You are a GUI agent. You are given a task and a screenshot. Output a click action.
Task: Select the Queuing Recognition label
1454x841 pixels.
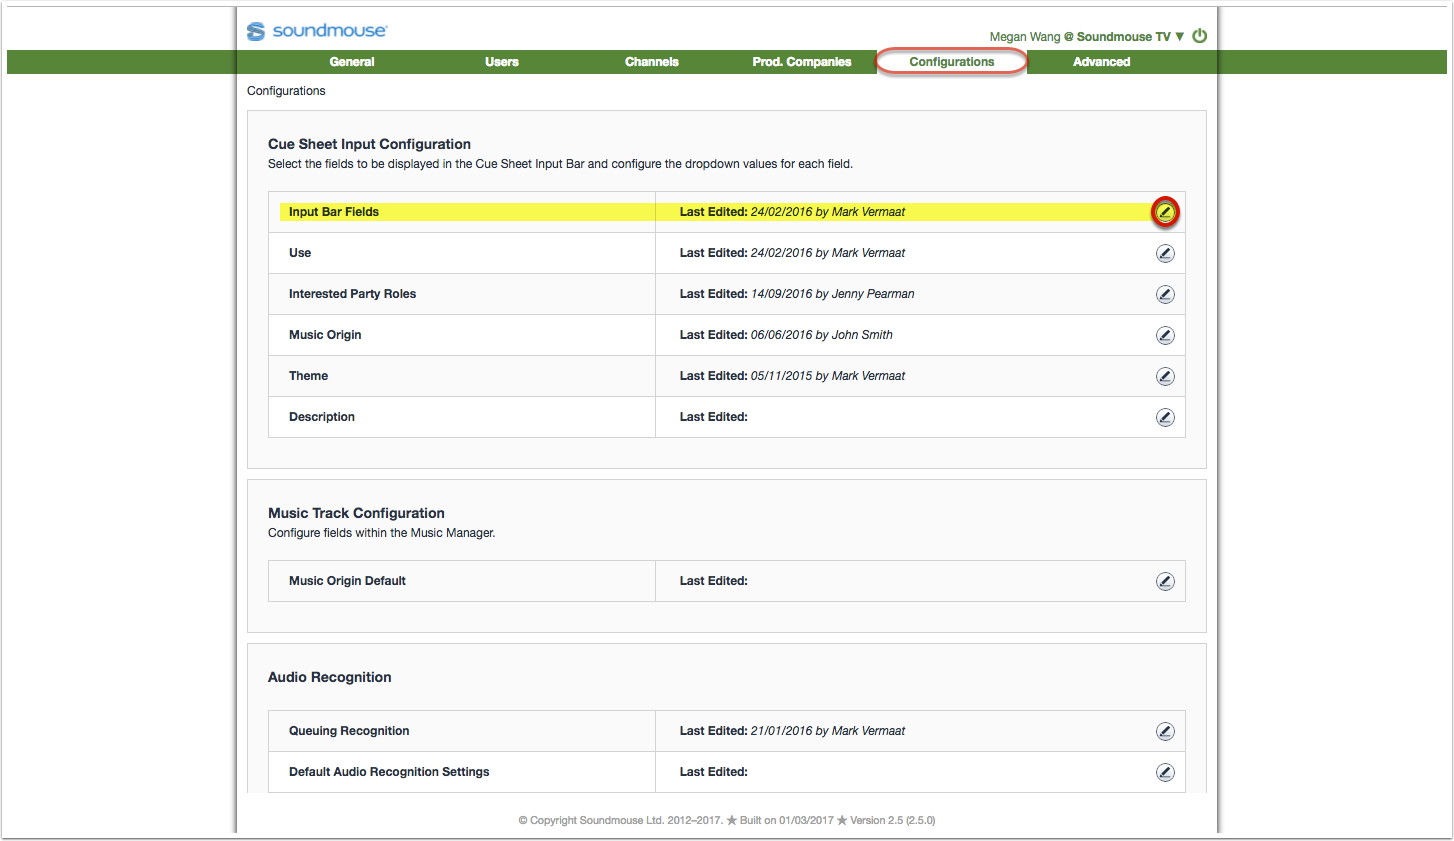349,731
